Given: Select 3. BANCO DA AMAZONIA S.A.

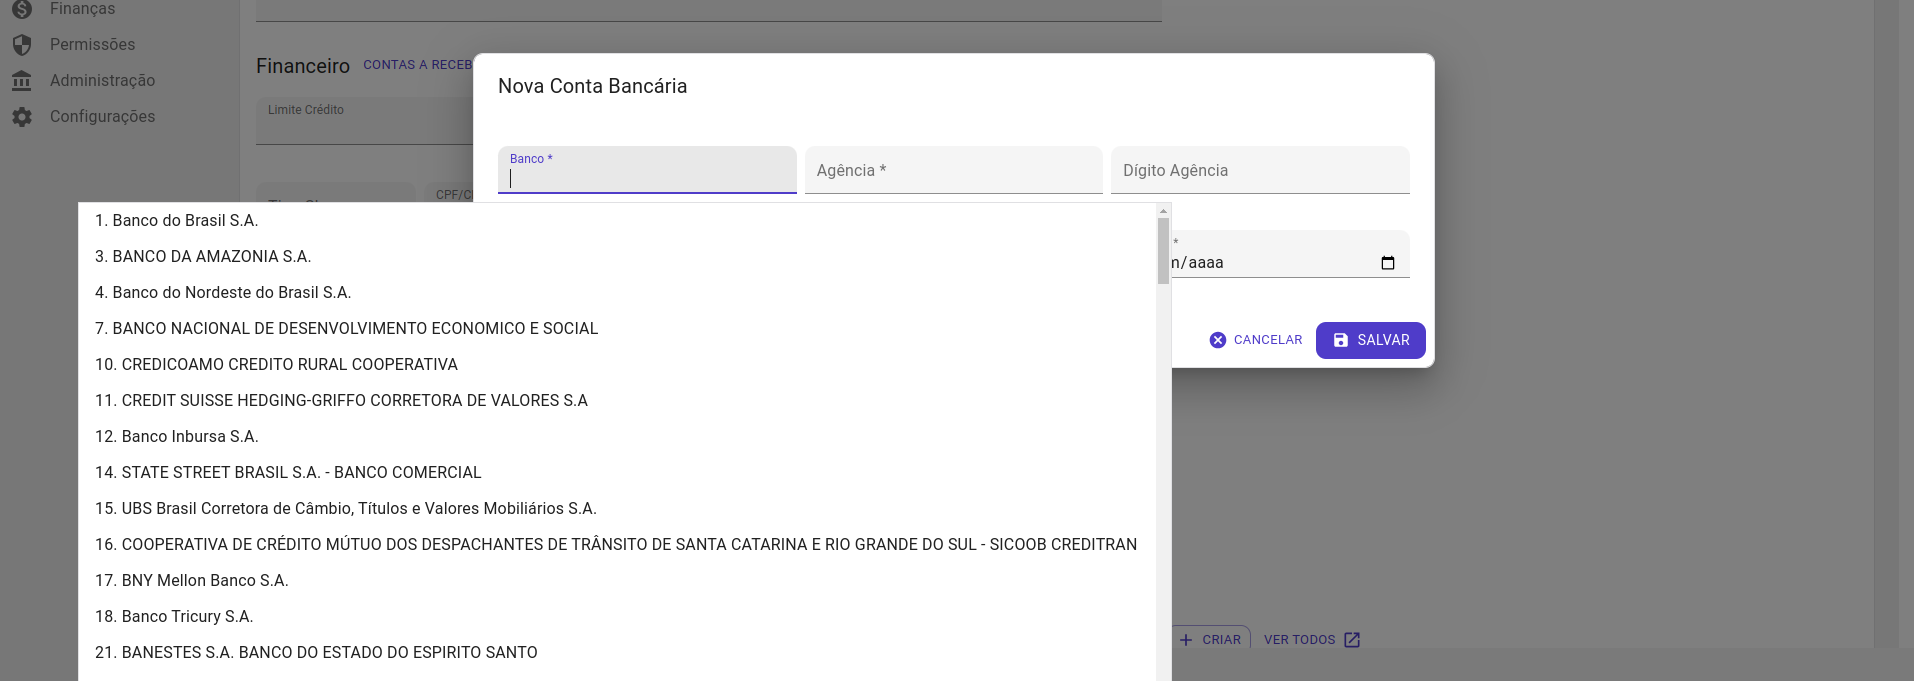Looking at the screenshot, I should 617,256.
